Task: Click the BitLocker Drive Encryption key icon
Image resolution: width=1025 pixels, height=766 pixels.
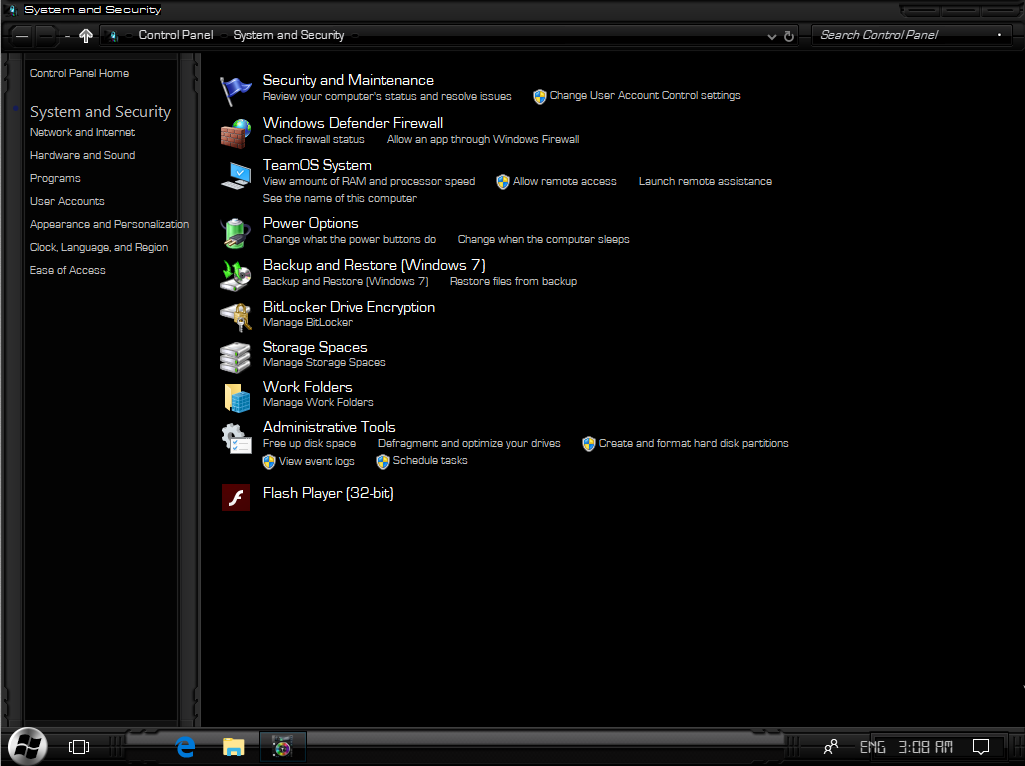Action: click(235, 317)
